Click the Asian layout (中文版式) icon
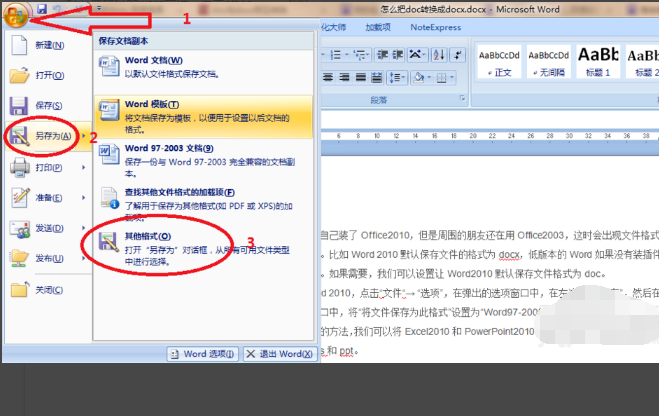Viewport: 659px width, 416px height. point(417,55)
